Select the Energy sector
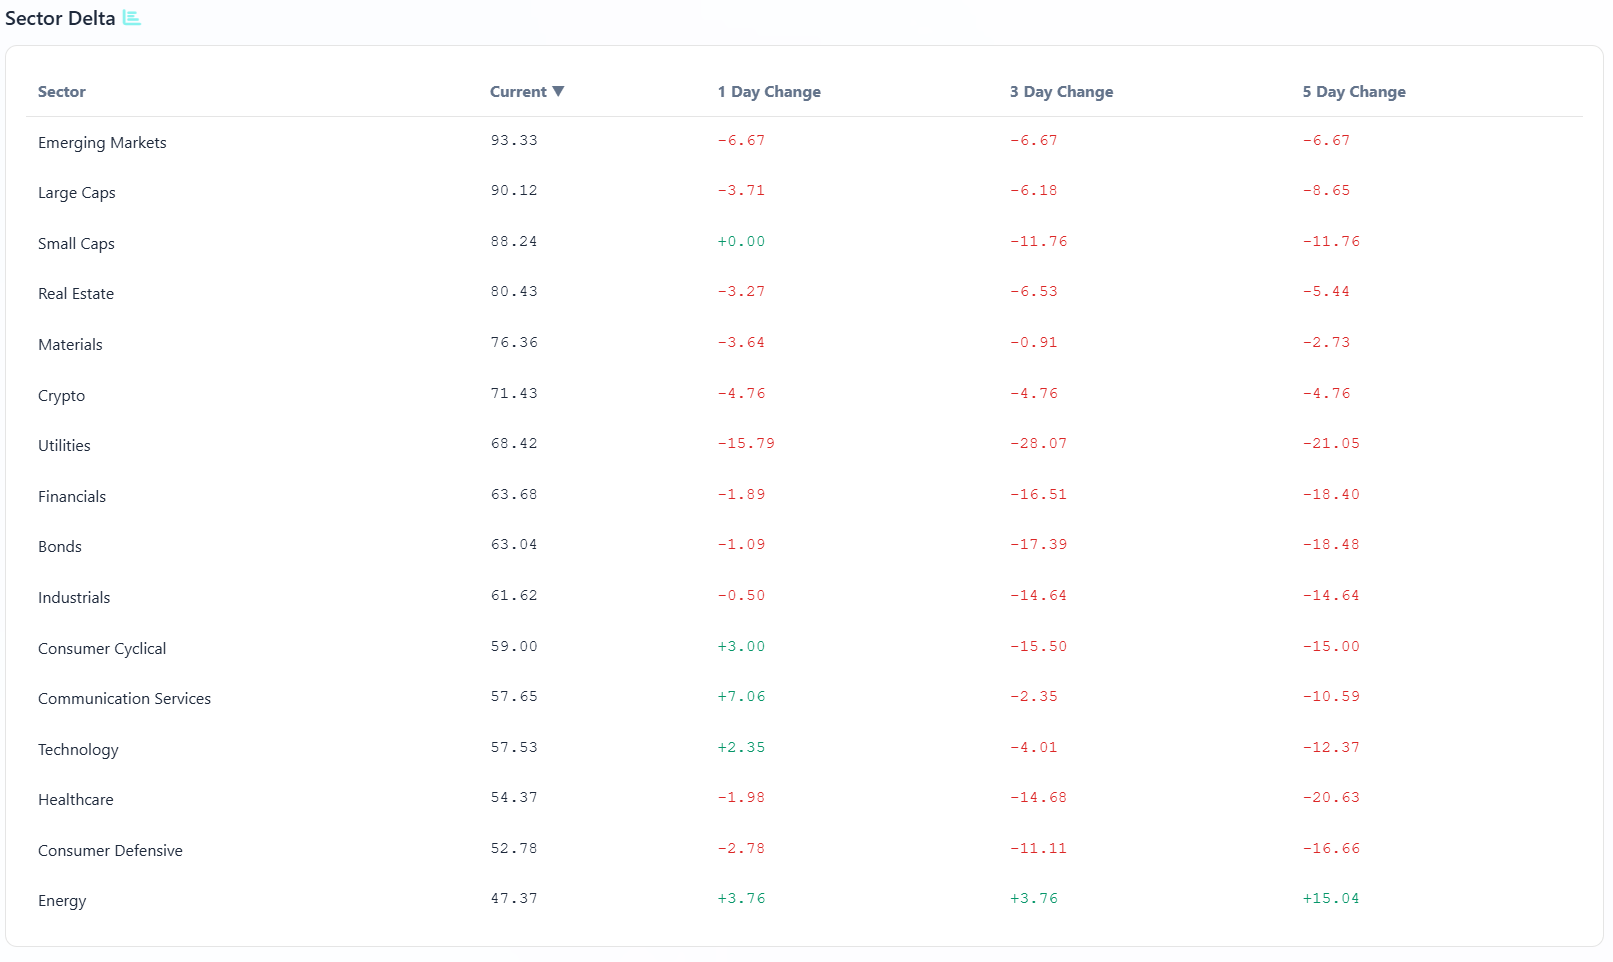This screenshot has width=1613, height=962. (x=62, y=901)
